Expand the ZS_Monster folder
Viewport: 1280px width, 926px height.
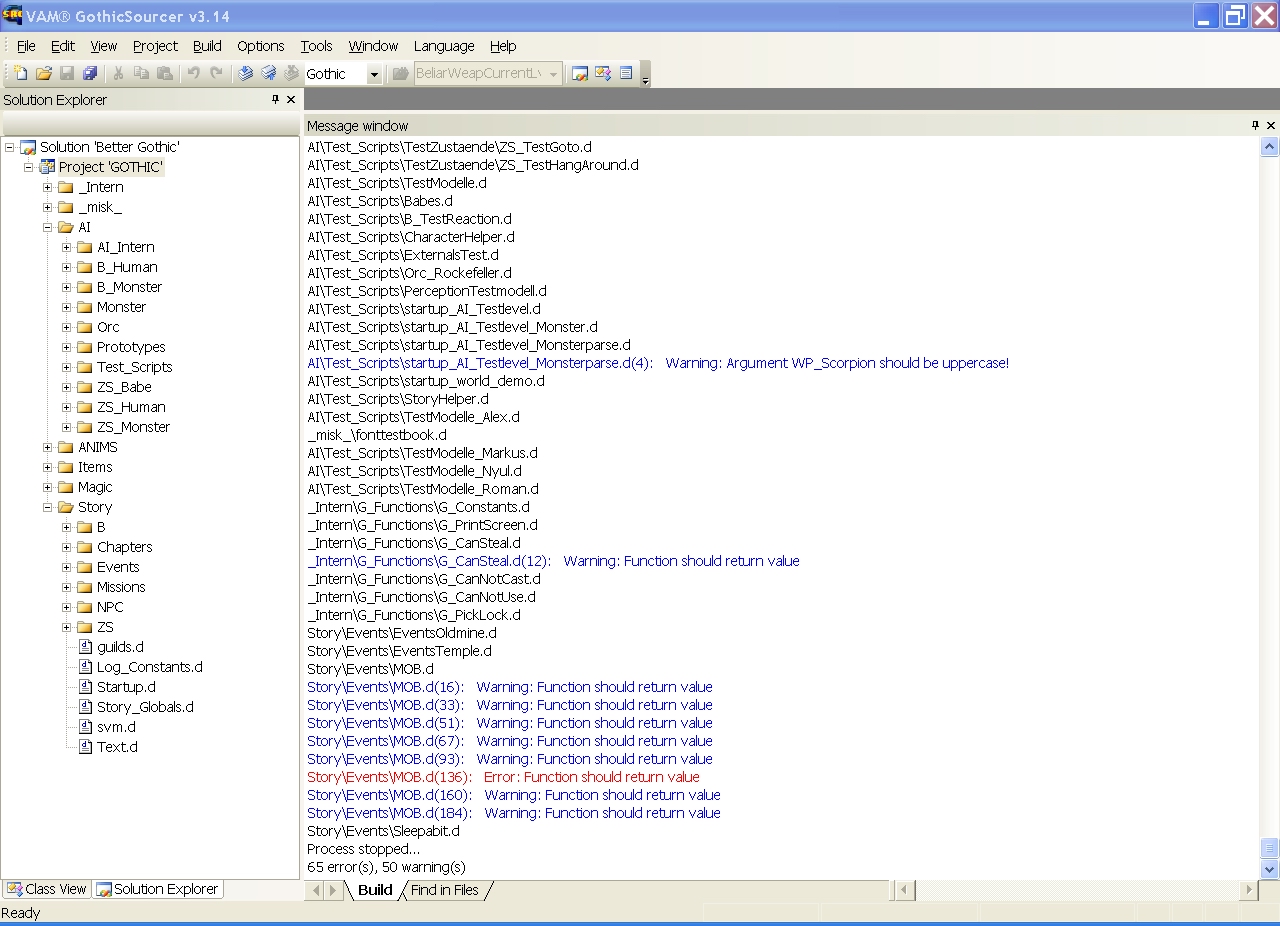click(67, 427)
